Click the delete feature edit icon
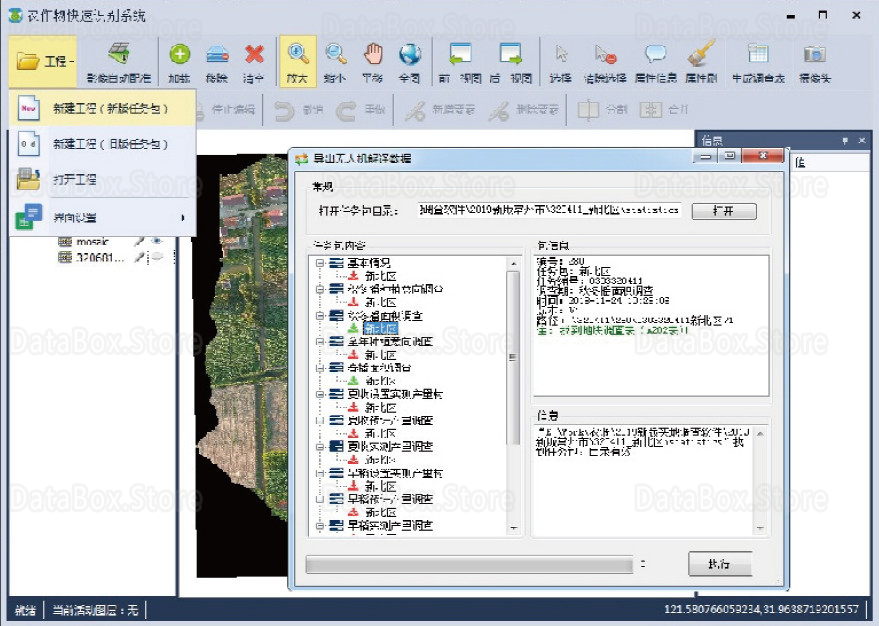This screenshot has height=626, width=879. pos(498,111)
